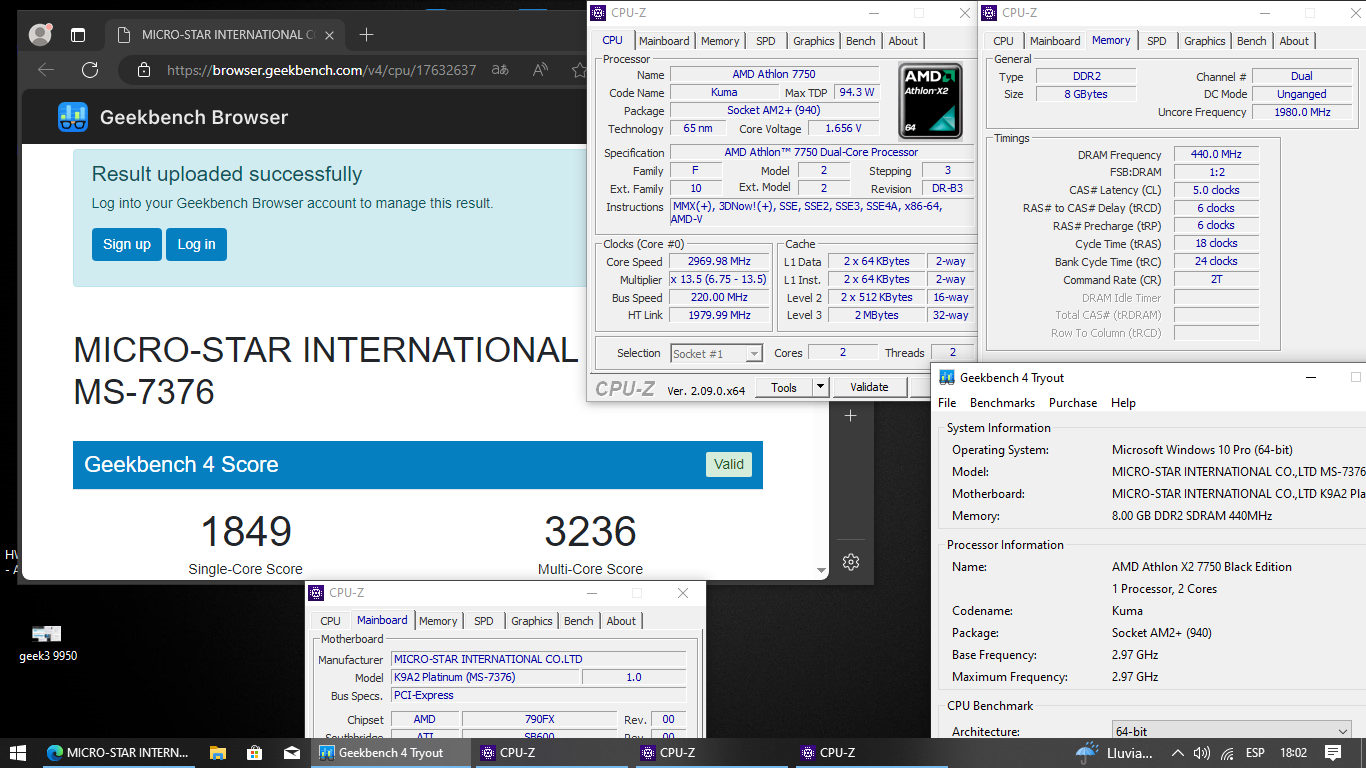1366x768 pixels.
Task: Click the Model field K9A2 Platinum (MS-7376)
Action: [x=484, y=677]
